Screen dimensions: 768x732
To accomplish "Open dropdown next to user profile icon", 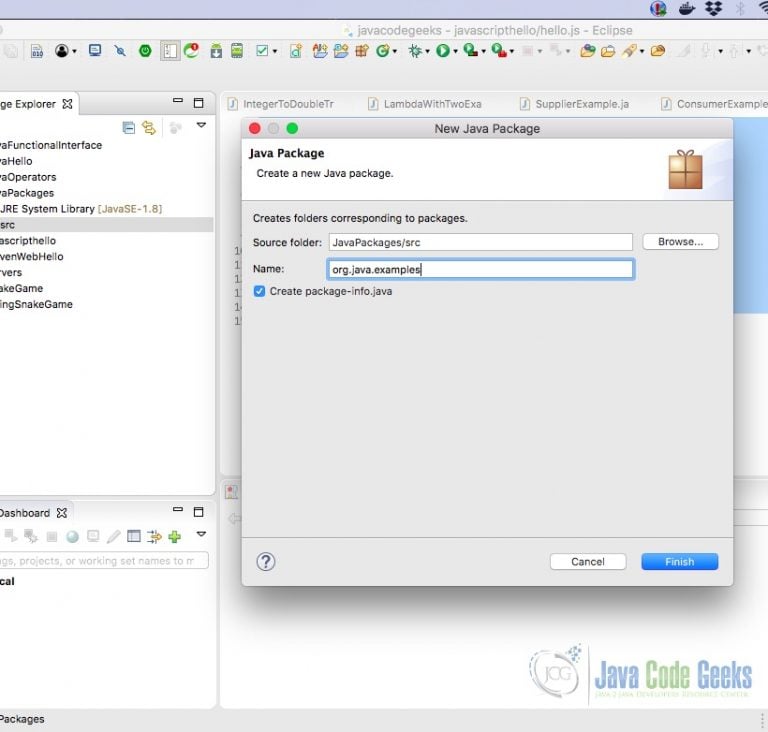I will 74,51.
